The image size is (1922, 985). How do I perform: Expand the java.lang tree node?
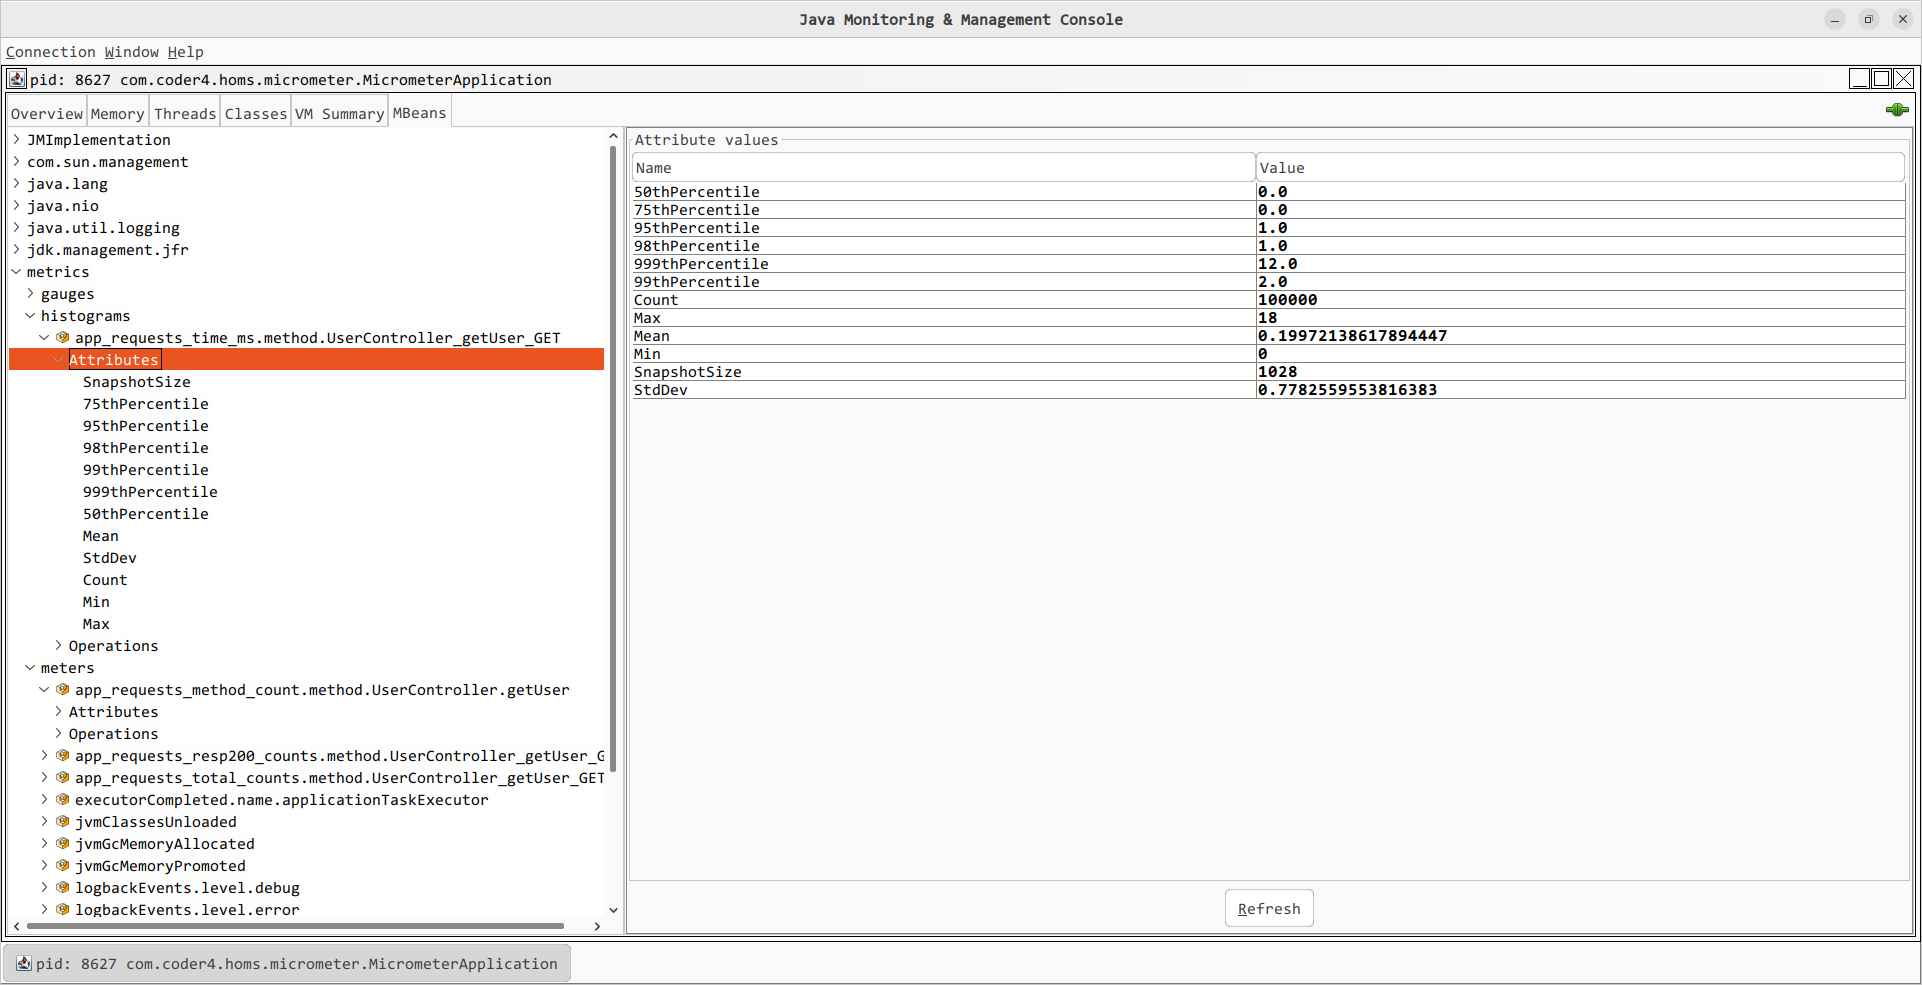pyautogui.click(x=17, y=184)
